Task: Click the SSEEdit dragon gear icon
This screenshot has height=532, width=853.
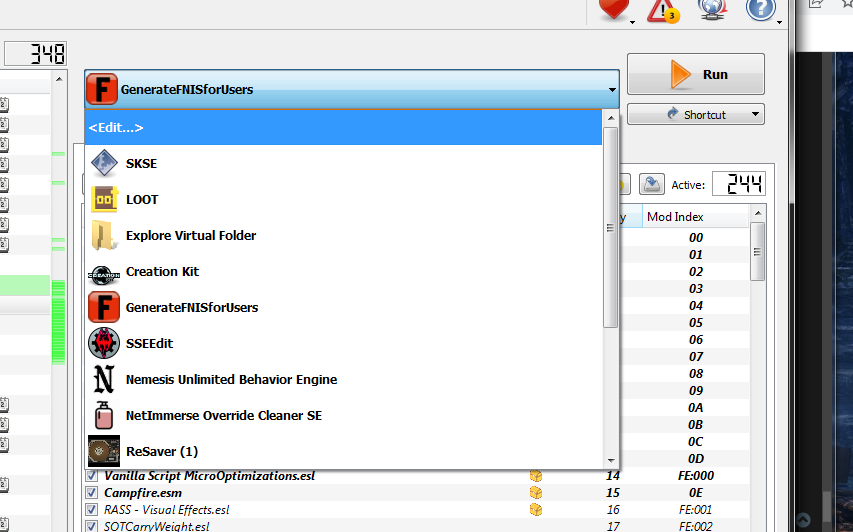Action: 104,343
